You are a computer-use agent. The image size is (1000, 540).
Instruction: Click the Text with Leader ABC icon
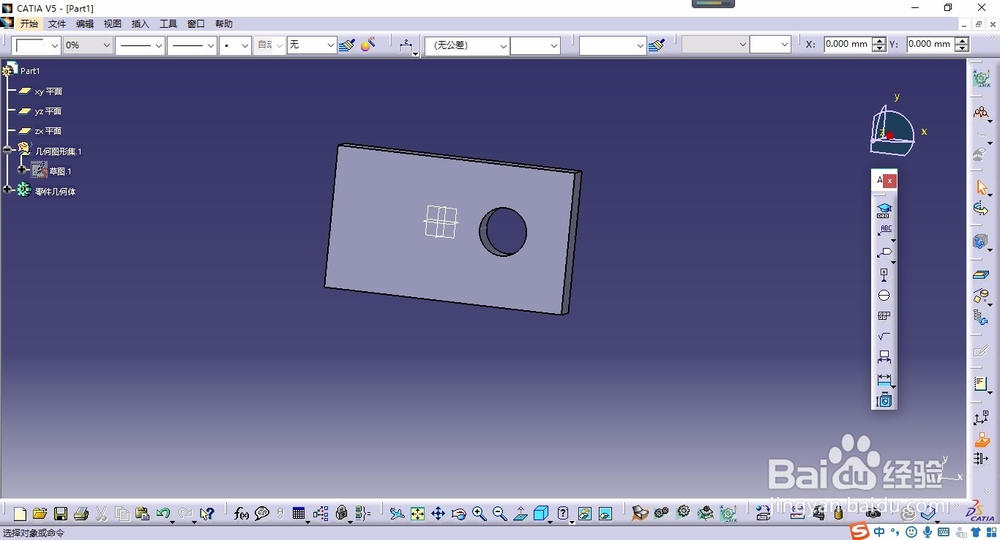[x=884, y=230]
